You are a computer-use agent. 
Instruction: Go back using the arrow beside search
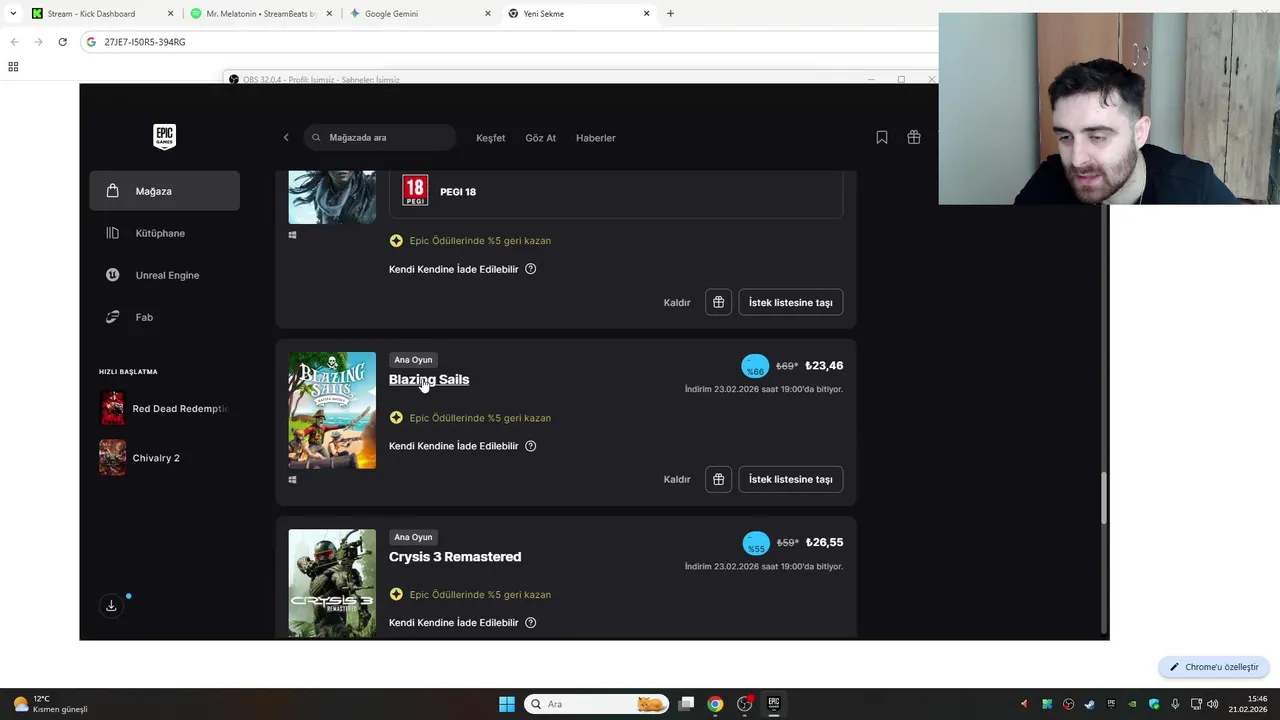click(x=286, y=138)
